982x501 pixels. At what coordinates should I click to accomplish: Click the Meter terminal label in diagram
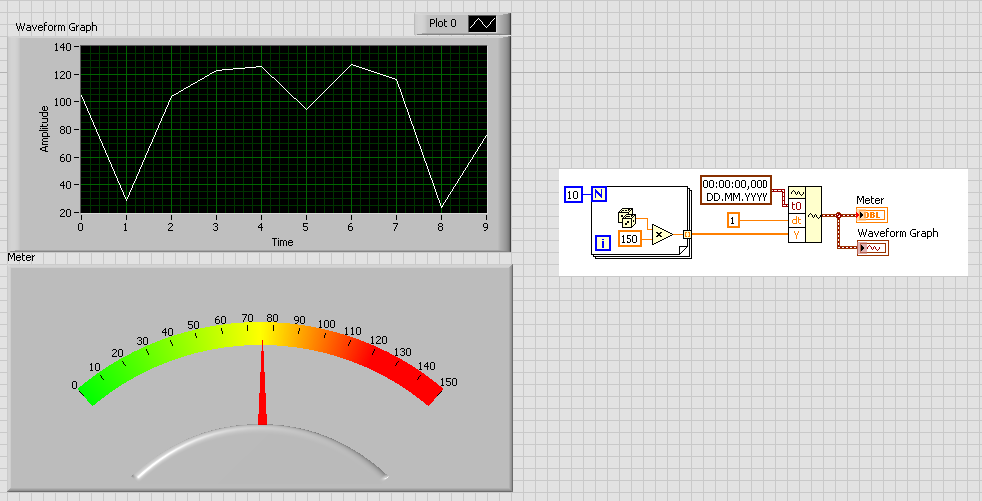tap(870, 200)
